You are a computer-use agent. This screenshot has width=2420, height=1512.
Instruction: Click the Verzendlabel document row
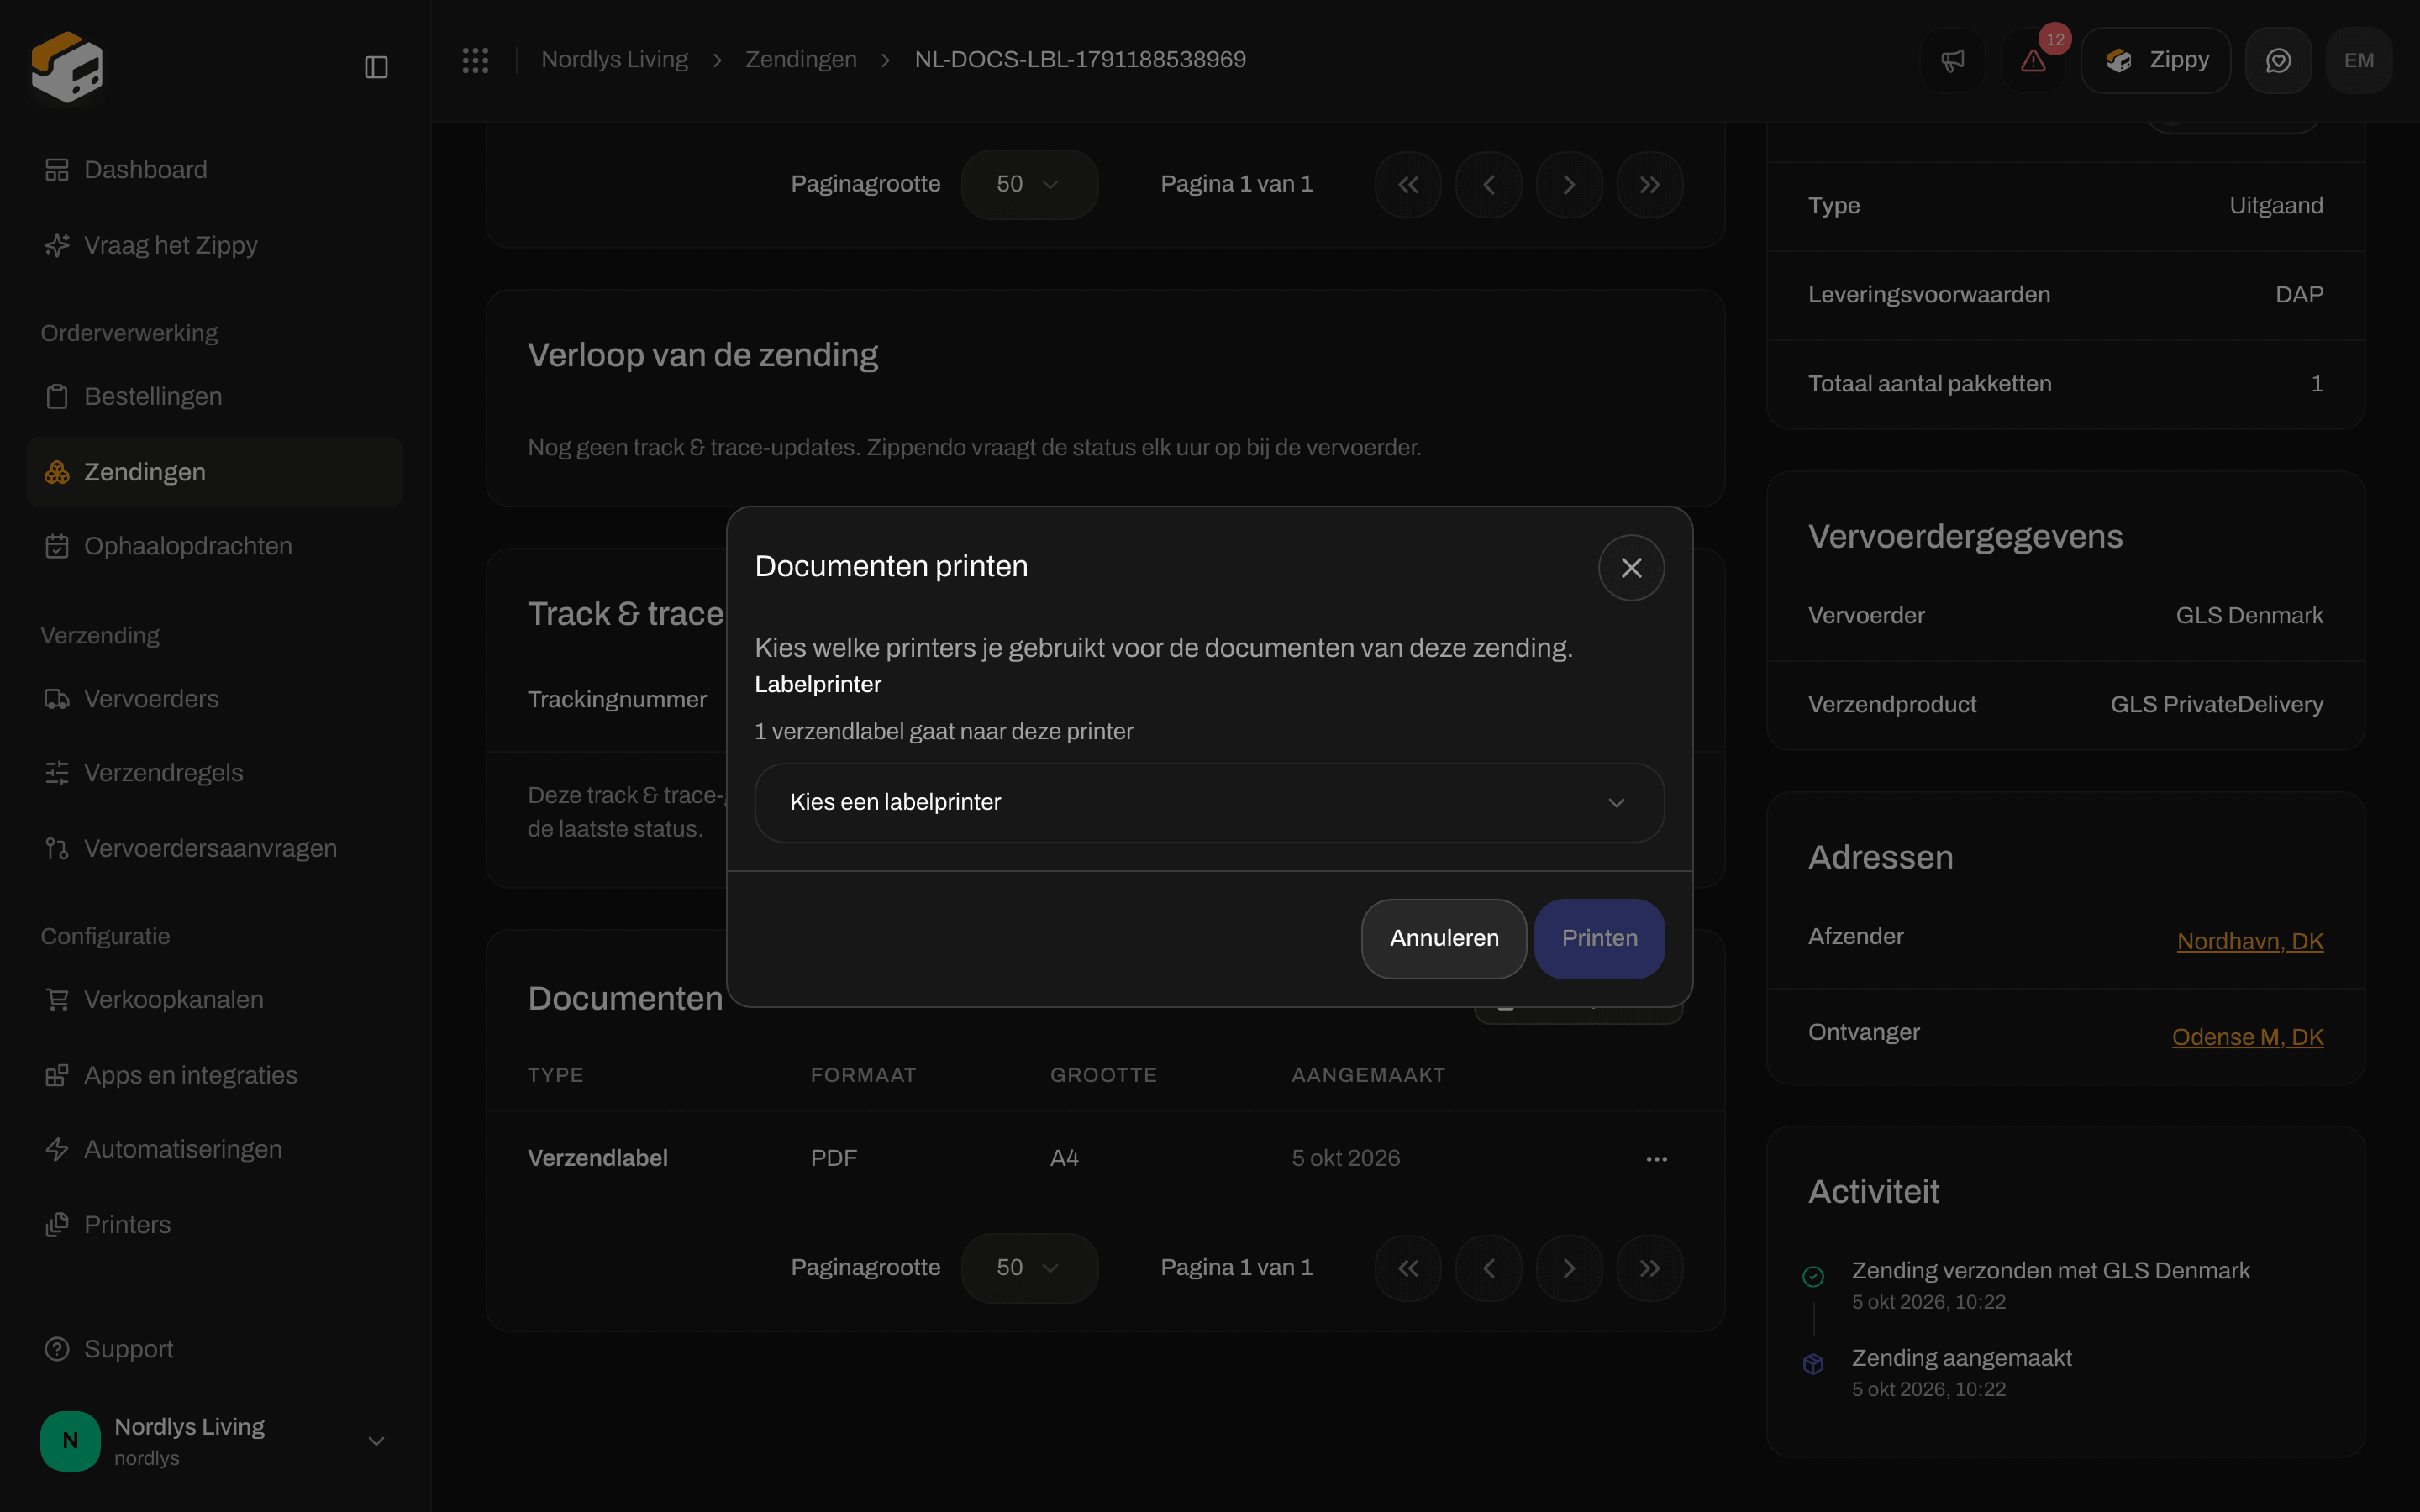(1105, 1158)
